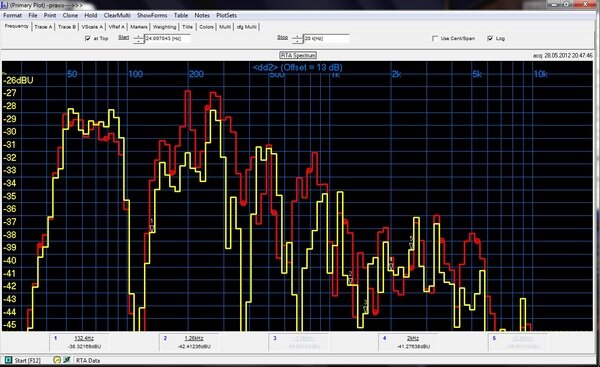Click the -45 vertical scale label

pos(10,325)
